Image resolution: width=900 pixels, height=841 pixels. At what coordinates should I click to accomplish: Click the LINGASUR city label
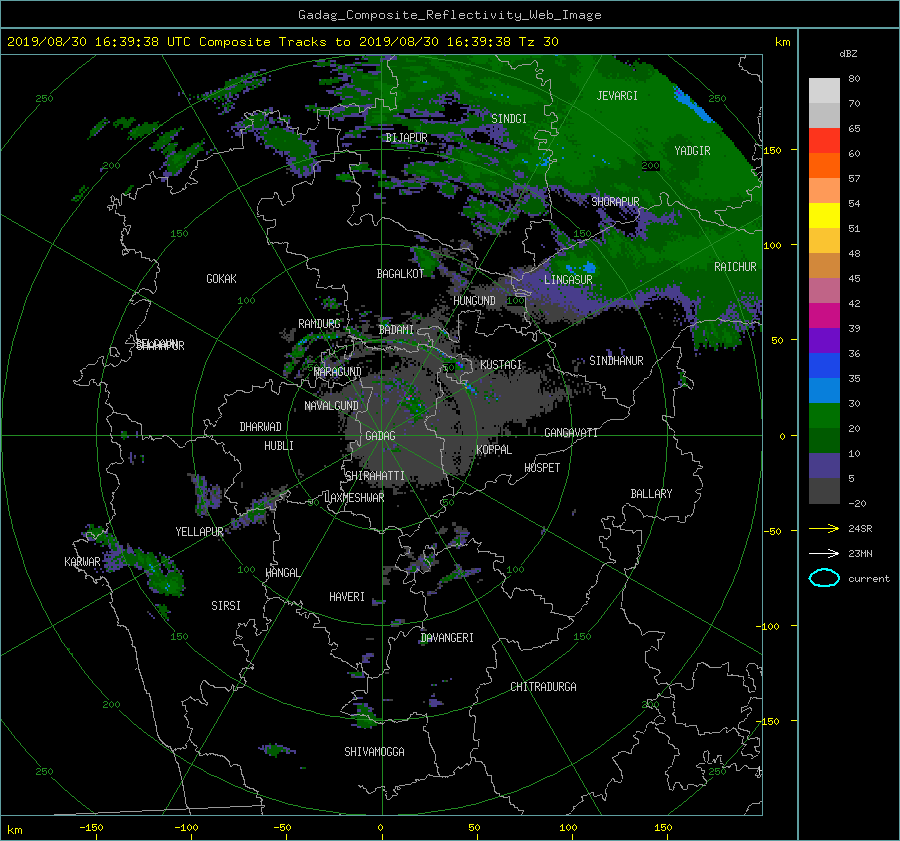point(568,280)
